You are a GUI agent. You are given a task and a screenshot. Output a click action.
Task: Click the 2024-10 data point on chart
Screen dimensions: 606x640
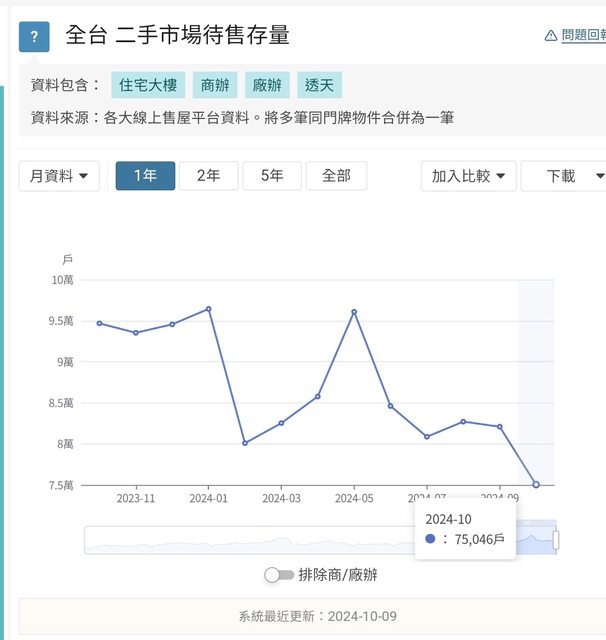(536, 485)
